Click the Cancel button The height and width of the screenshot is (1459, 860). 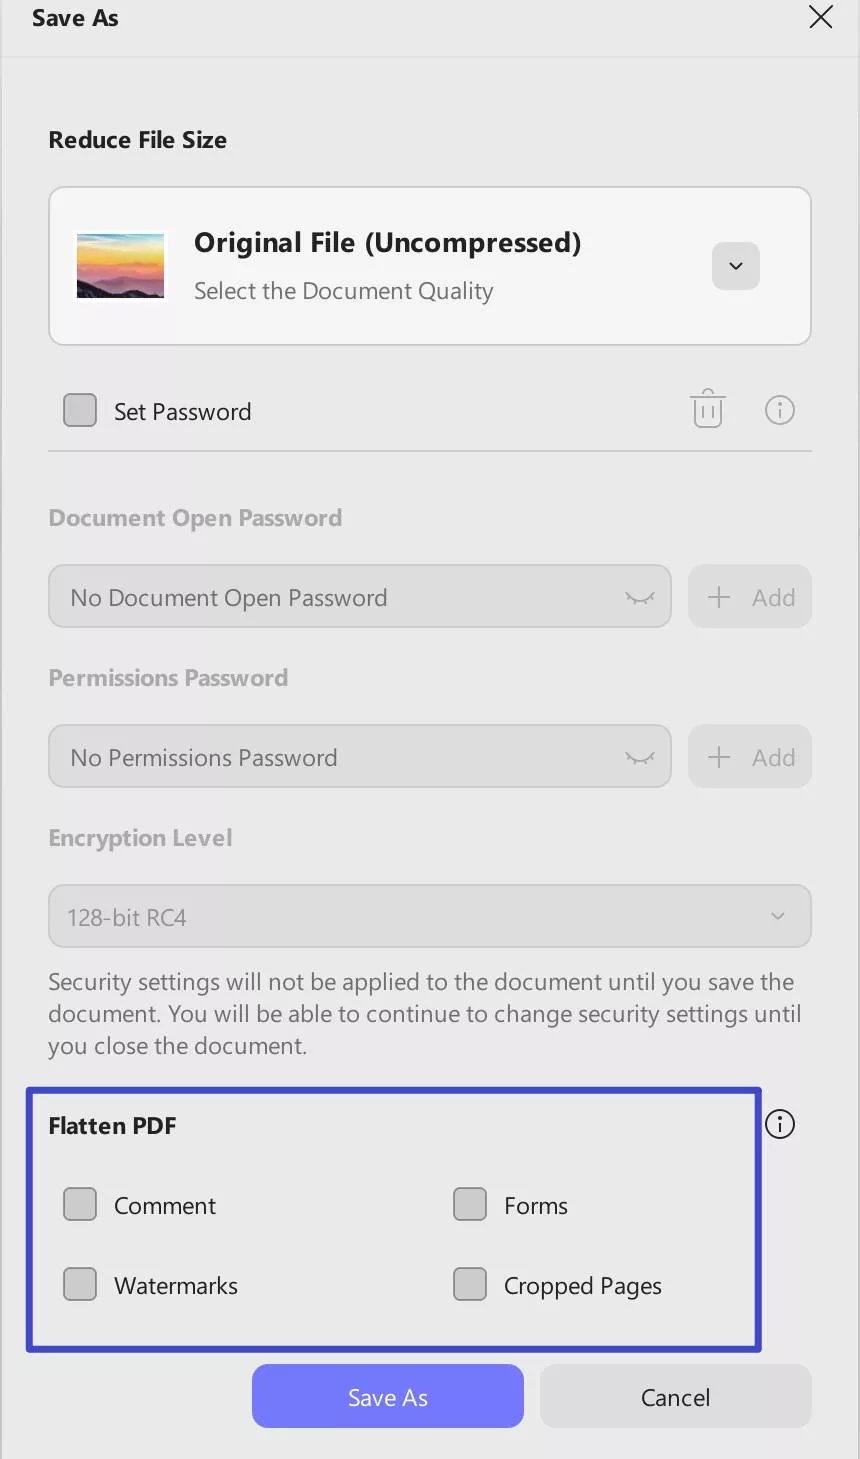coord(675,1396)
